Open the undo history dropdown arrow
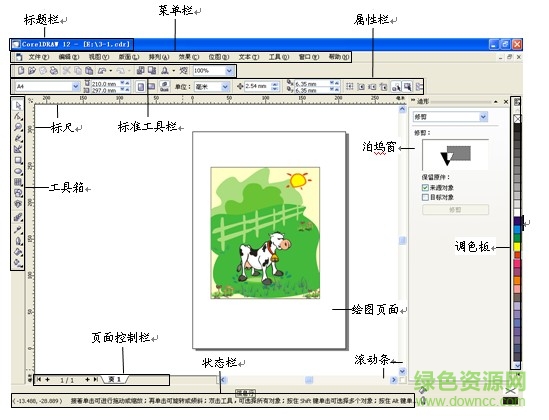This screenshot has width=549, height=420. point(111,71)
